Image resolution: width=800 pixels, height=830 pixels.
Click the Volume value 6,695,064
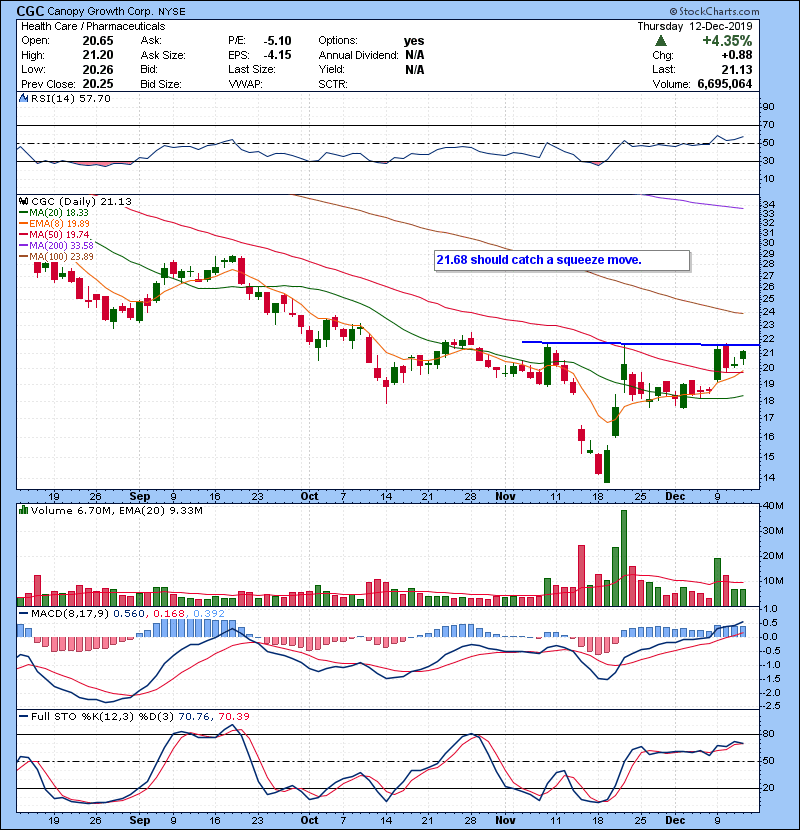(x=725, y=84)
